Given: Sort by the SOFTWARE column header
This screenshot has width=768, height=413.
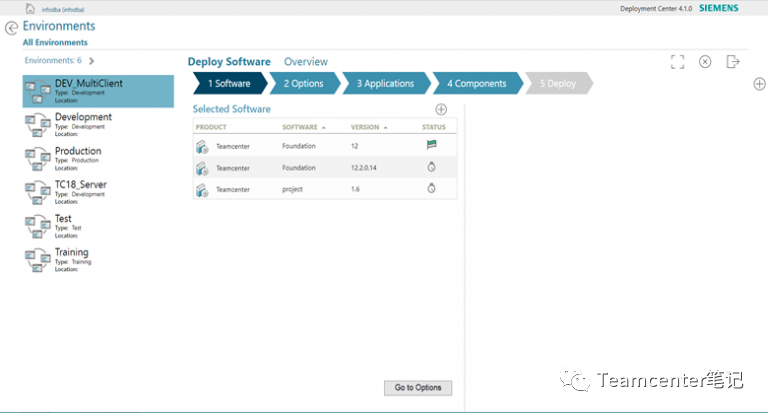Looking at the screenshot, I should (304, 128).
